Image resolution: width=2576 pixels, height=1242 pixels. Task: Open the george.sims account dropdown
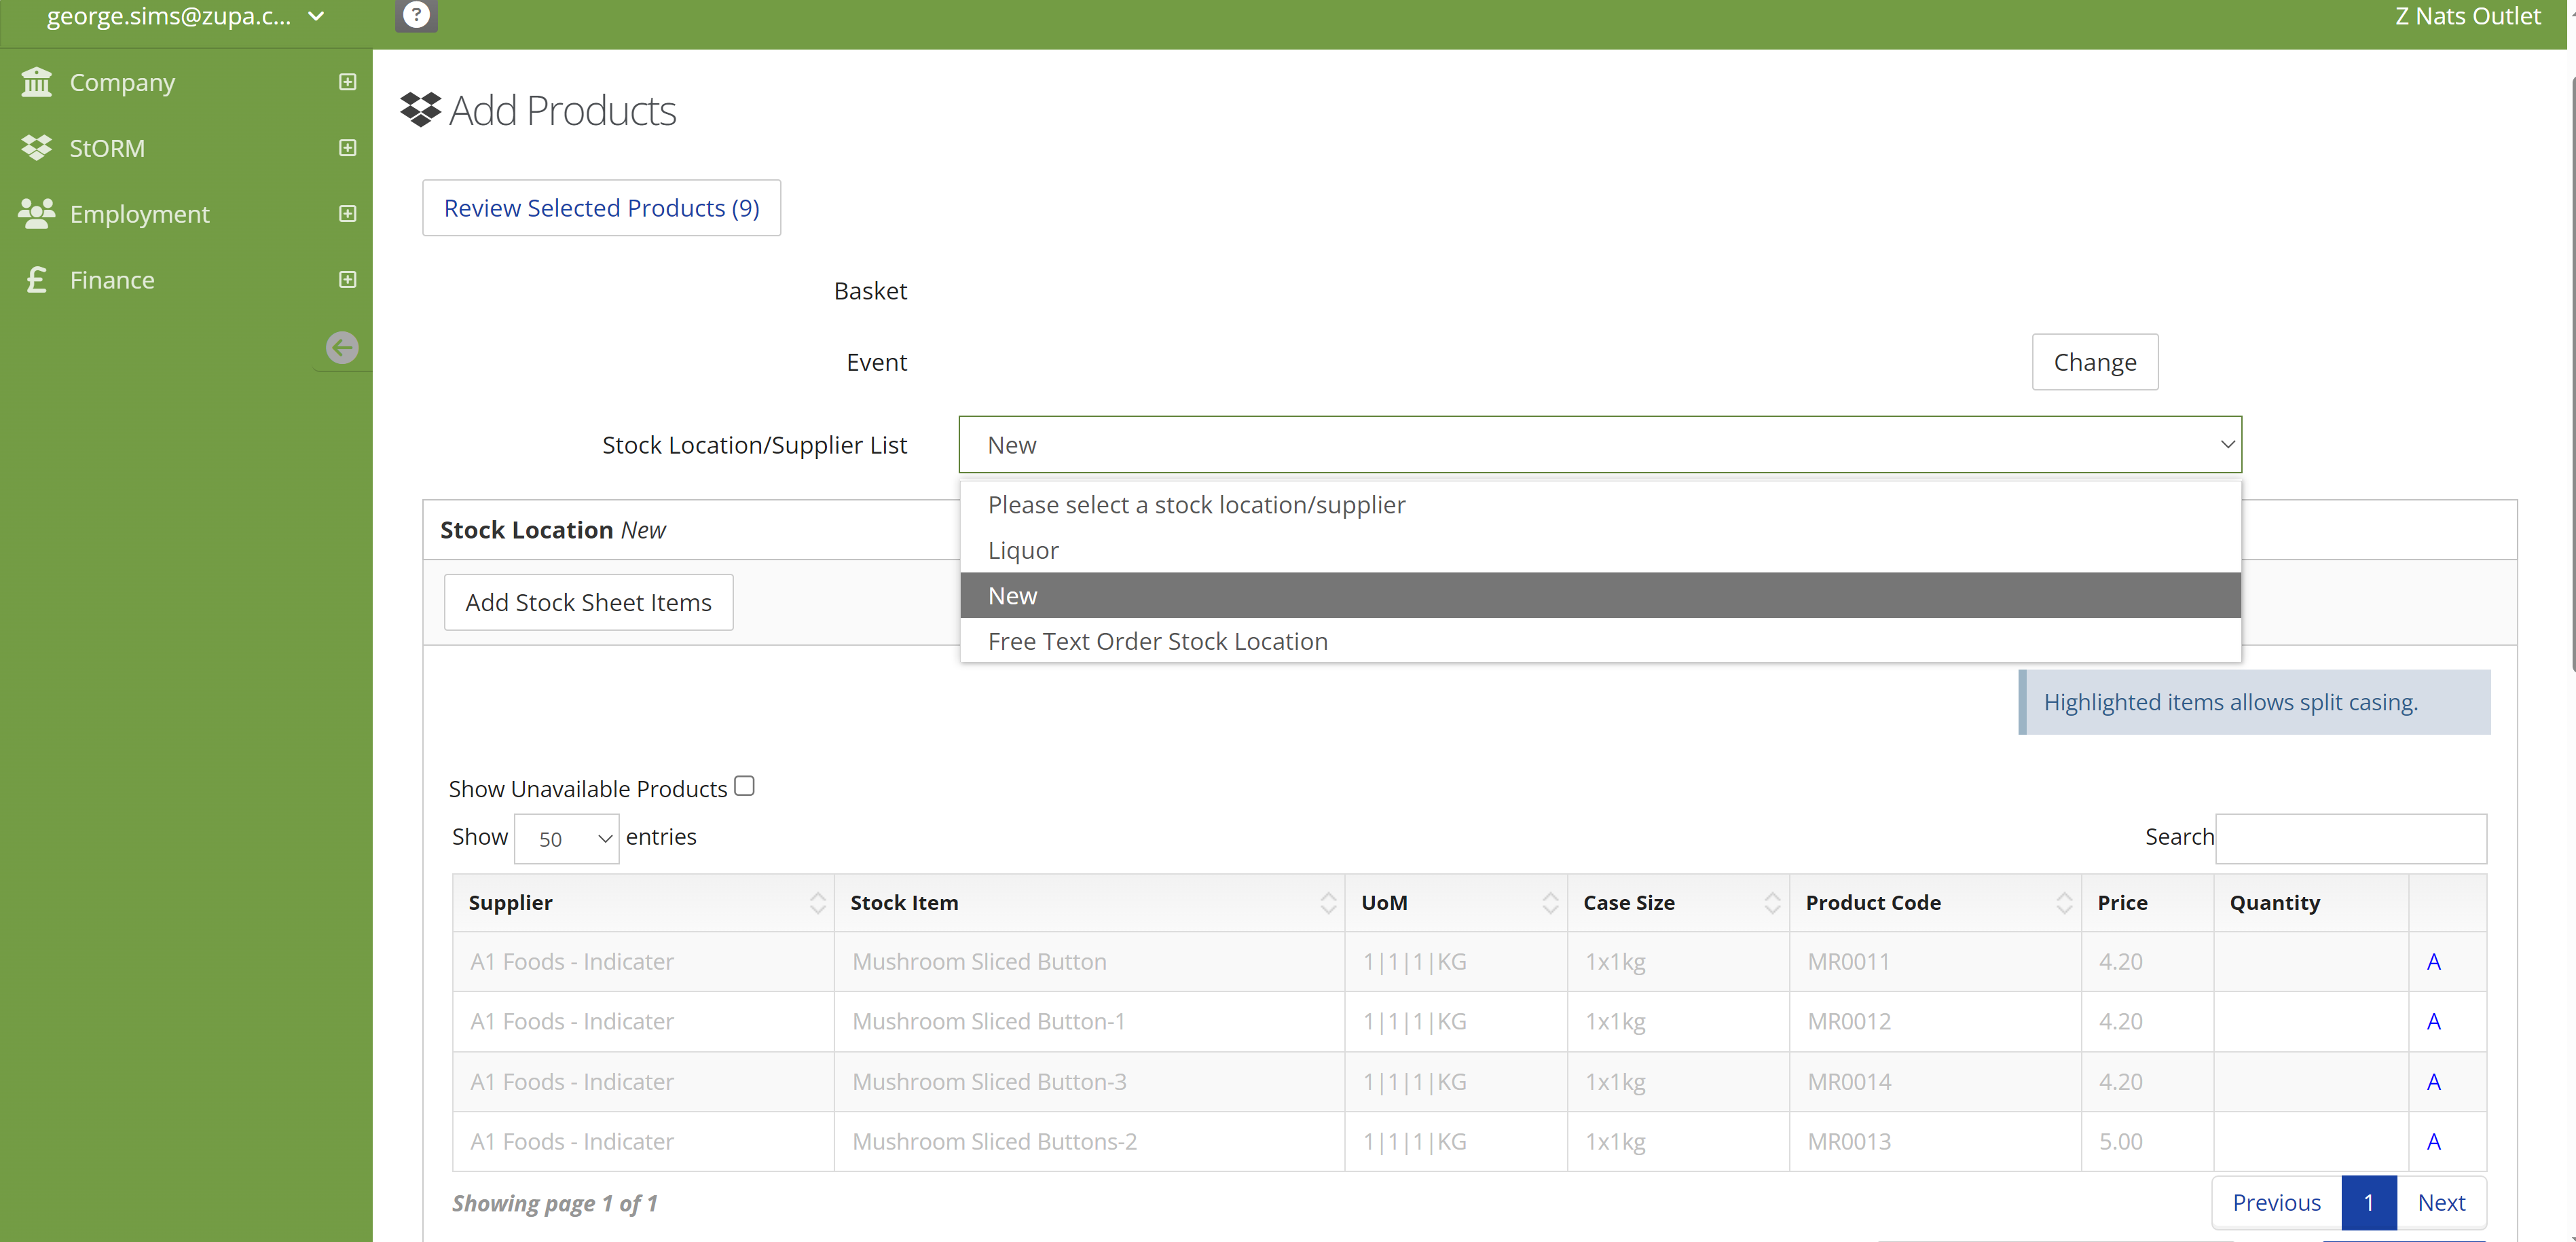(185, 16)
